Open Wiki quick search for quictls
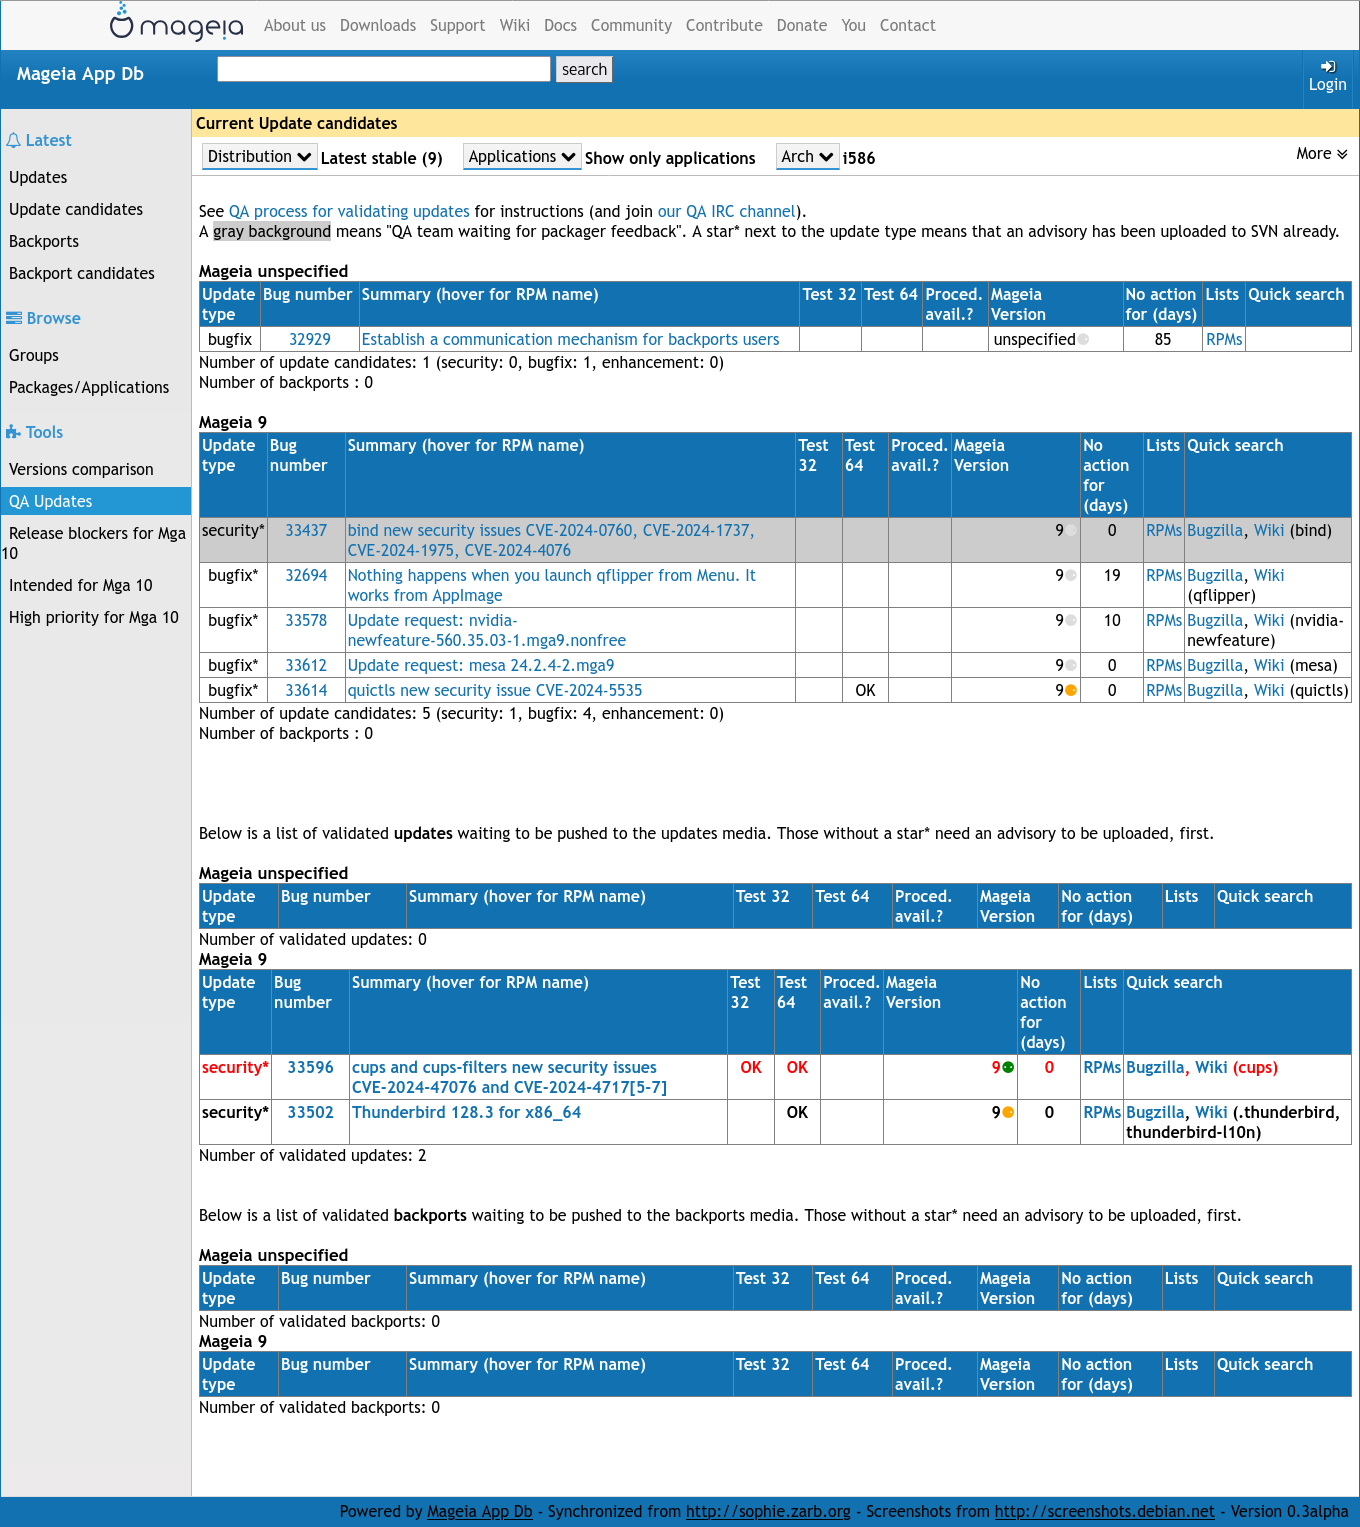Screen dimensions: 1360x1527 point(1269,690)
